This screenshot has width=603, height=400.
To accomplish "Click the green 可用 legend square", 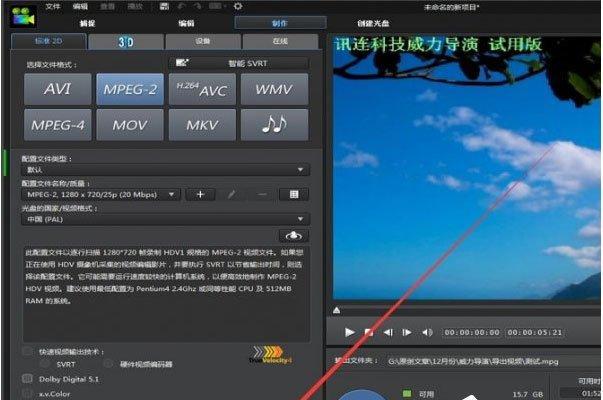I will [406, 393].
